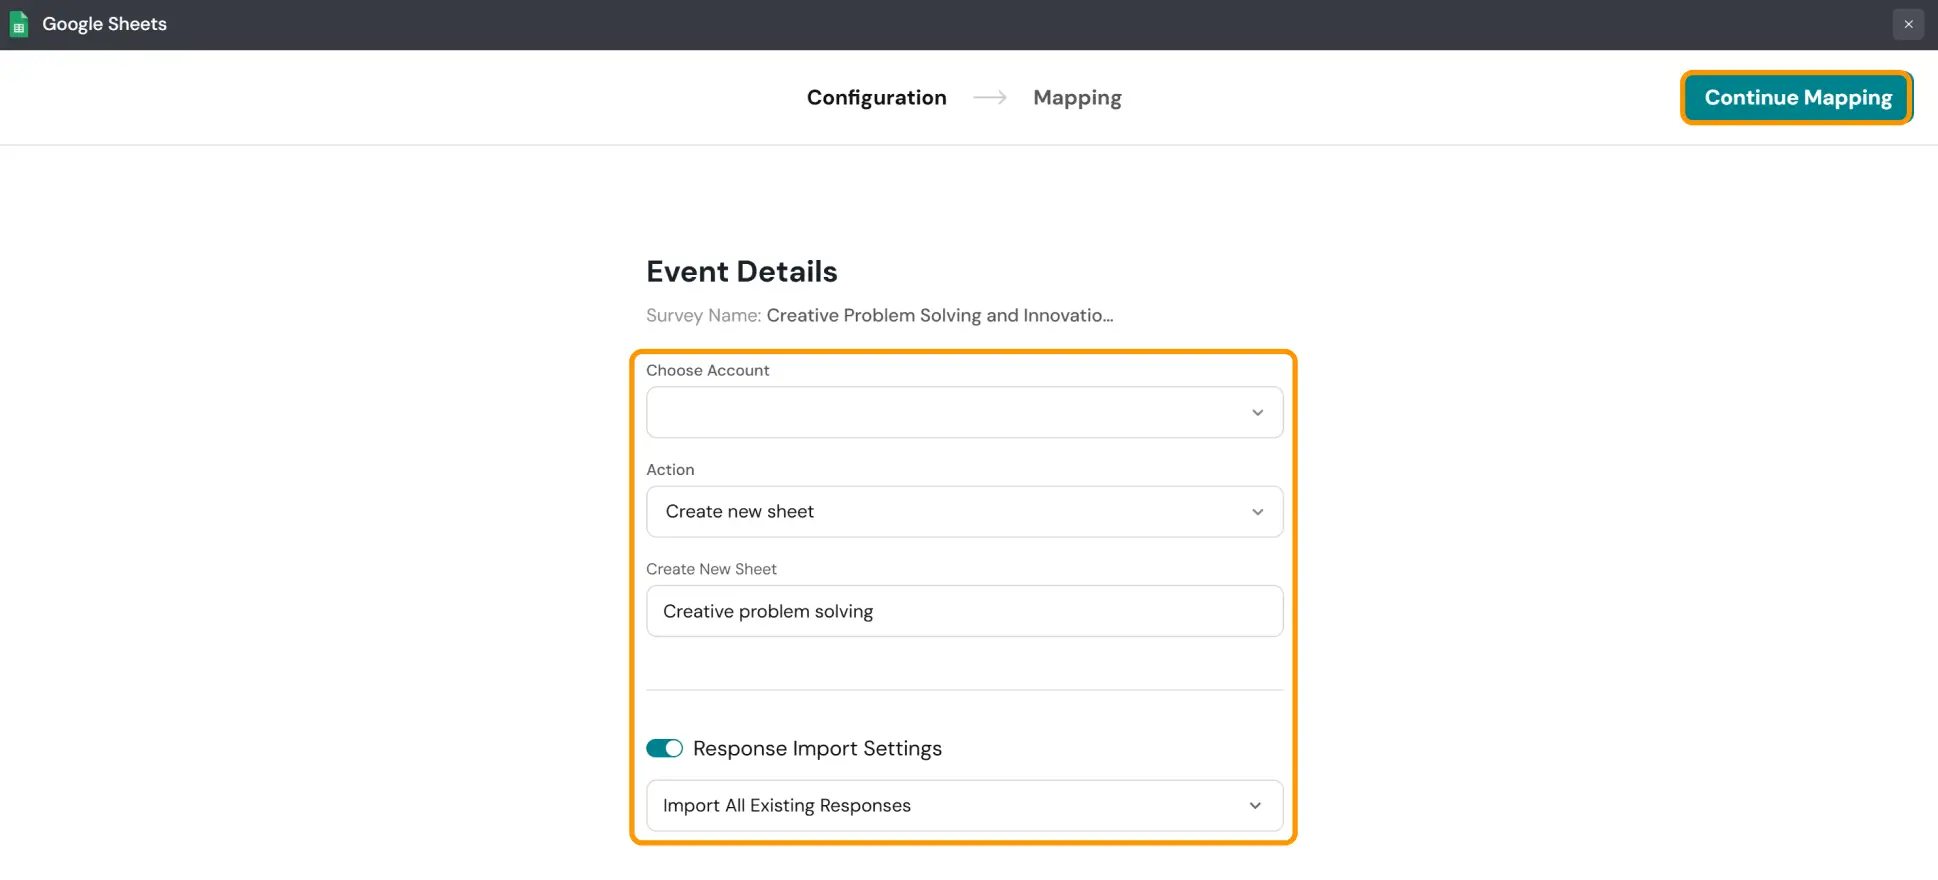This screenshot has width=1938, height=880.
Task: Click the chevron in the Action field
Action: pos(1257,512)
